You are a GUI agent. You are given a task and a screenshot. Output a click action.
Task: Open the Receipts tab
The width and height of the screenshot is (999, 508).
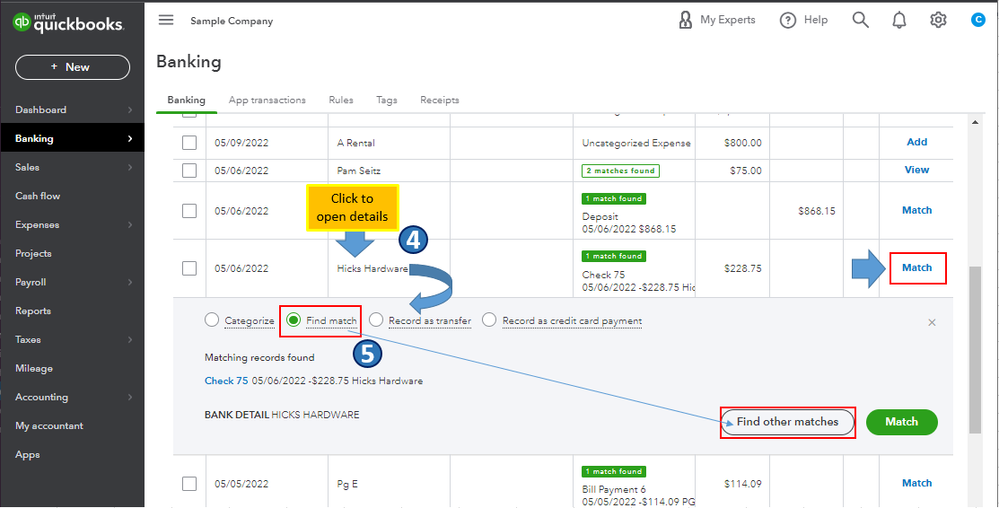[440, 100]
